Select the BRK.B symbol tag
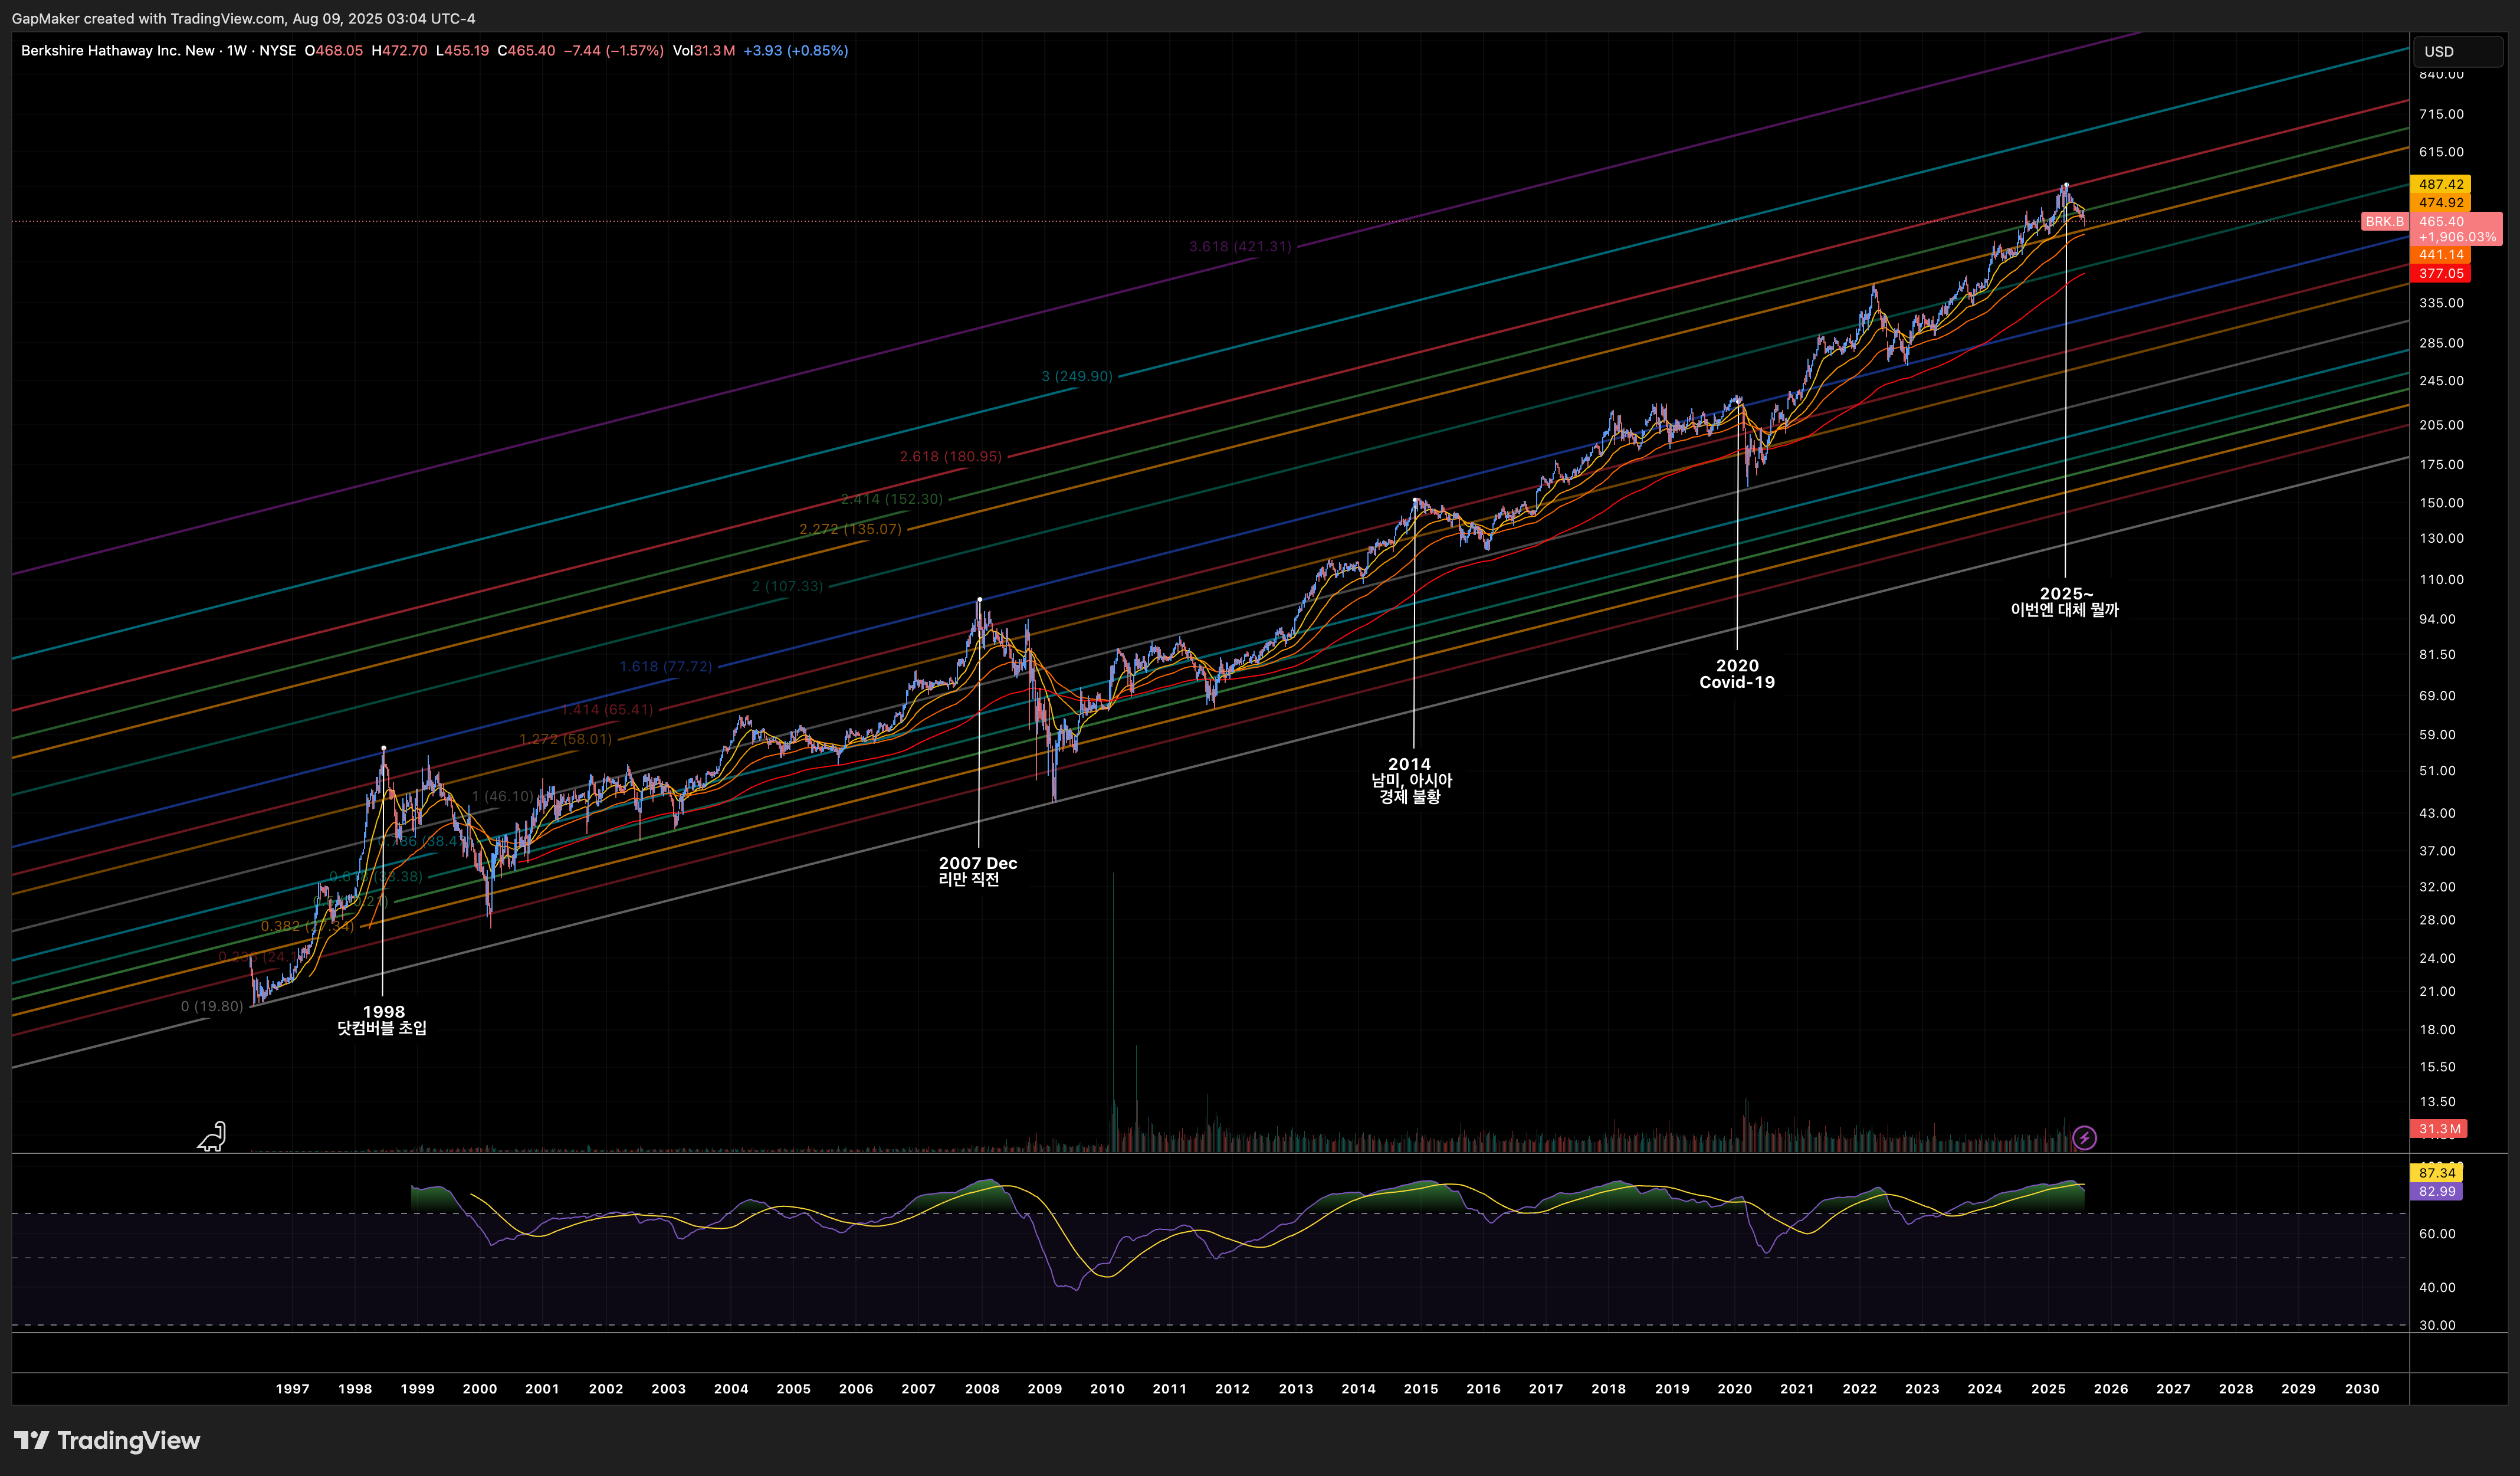This screenshot has height=1476, width=2520. pyautogui.click(x=2384, y=222)
